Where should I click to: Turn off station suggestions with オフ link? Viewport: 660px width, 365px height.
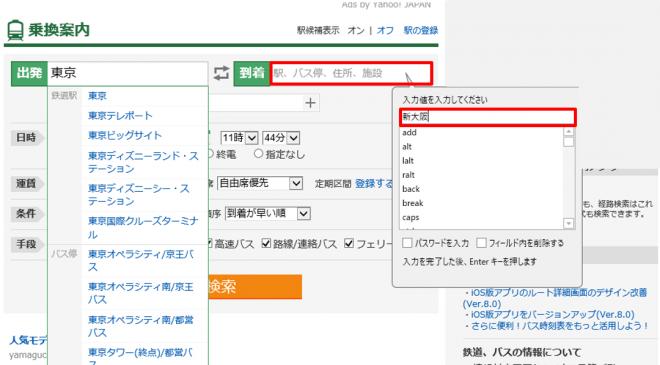click(385, 30)
